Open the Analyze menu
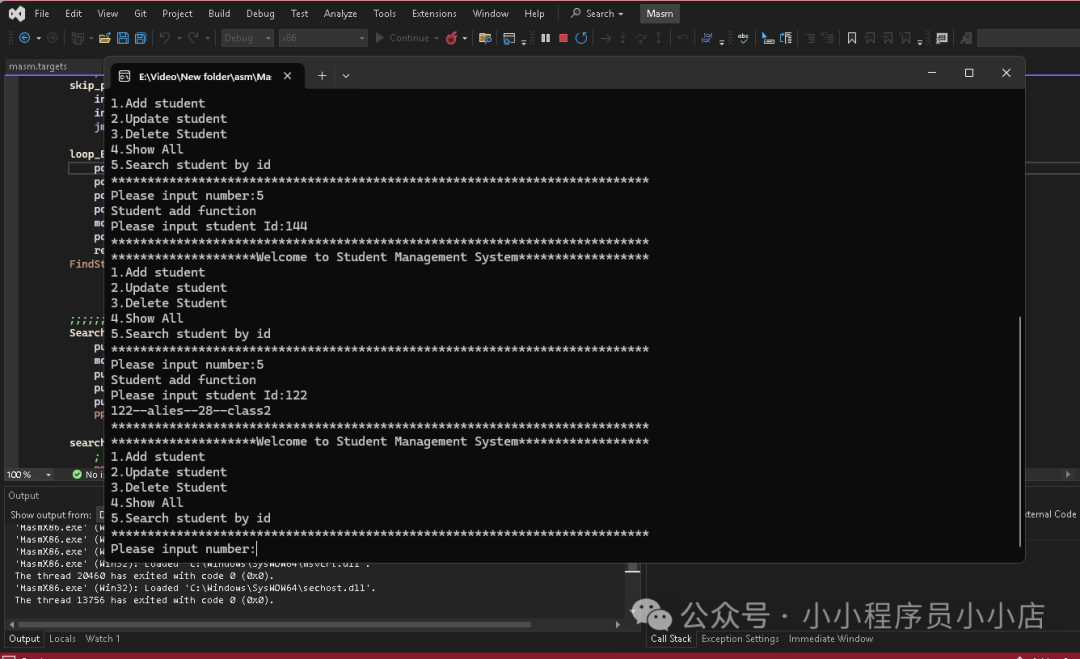The image size is (1080, 659). tap(340, 13)
